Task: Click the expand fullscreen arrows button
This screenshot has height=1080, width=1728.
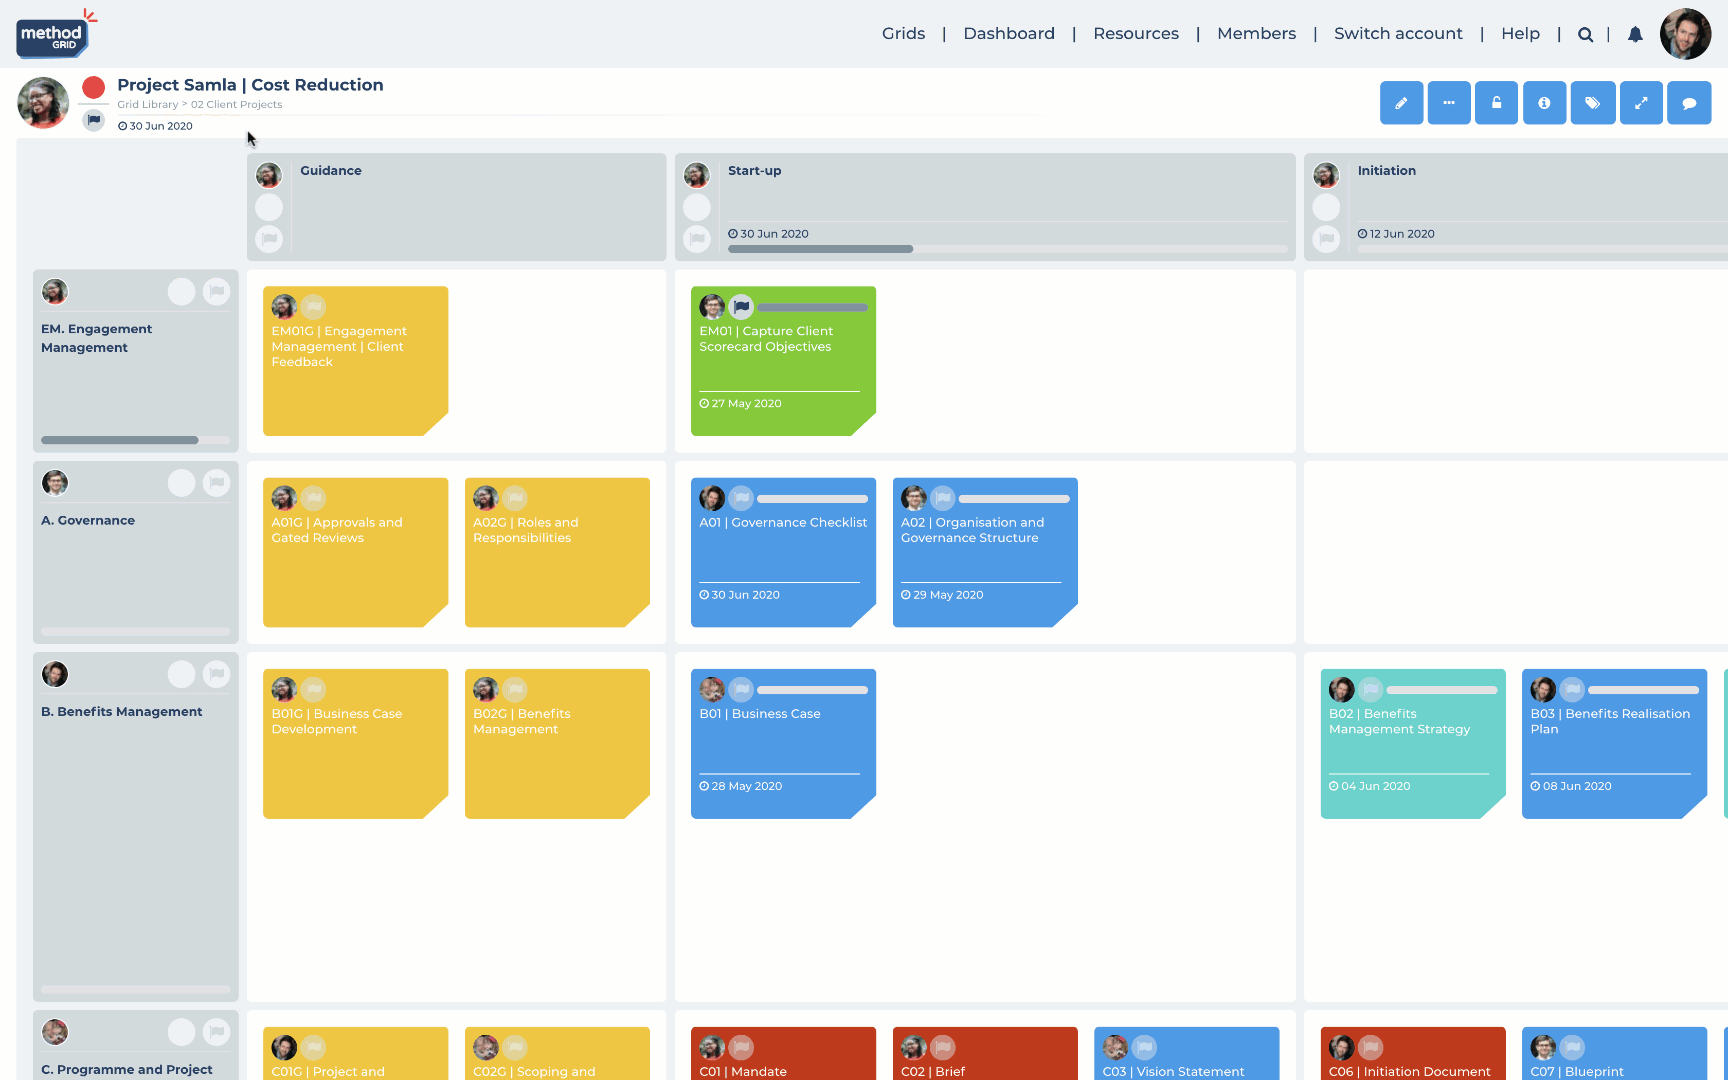Action: pyautogui.click(x=1641, y=103)
